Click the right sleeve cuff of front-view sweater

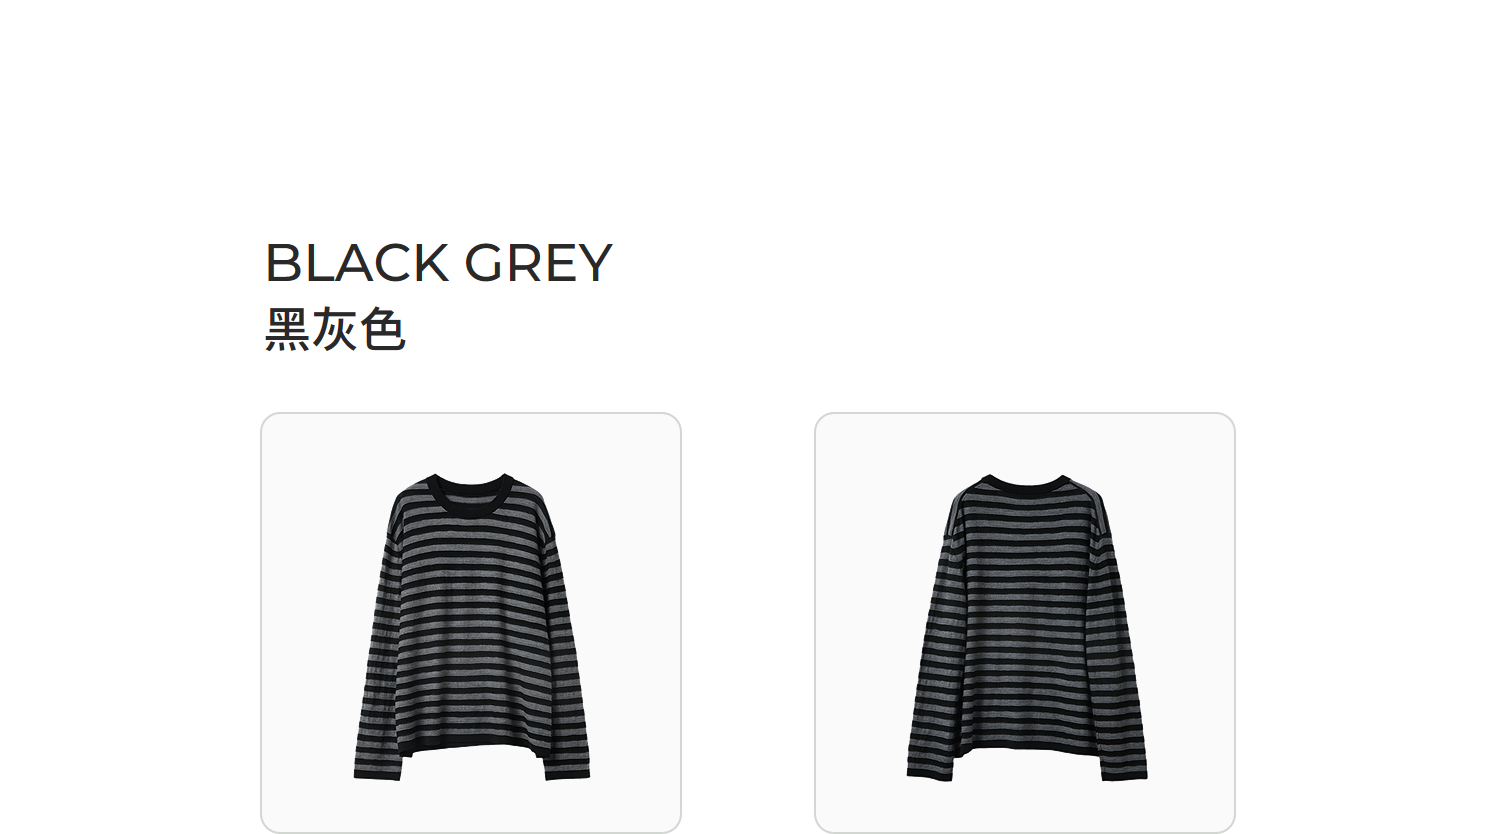point(567,774)
